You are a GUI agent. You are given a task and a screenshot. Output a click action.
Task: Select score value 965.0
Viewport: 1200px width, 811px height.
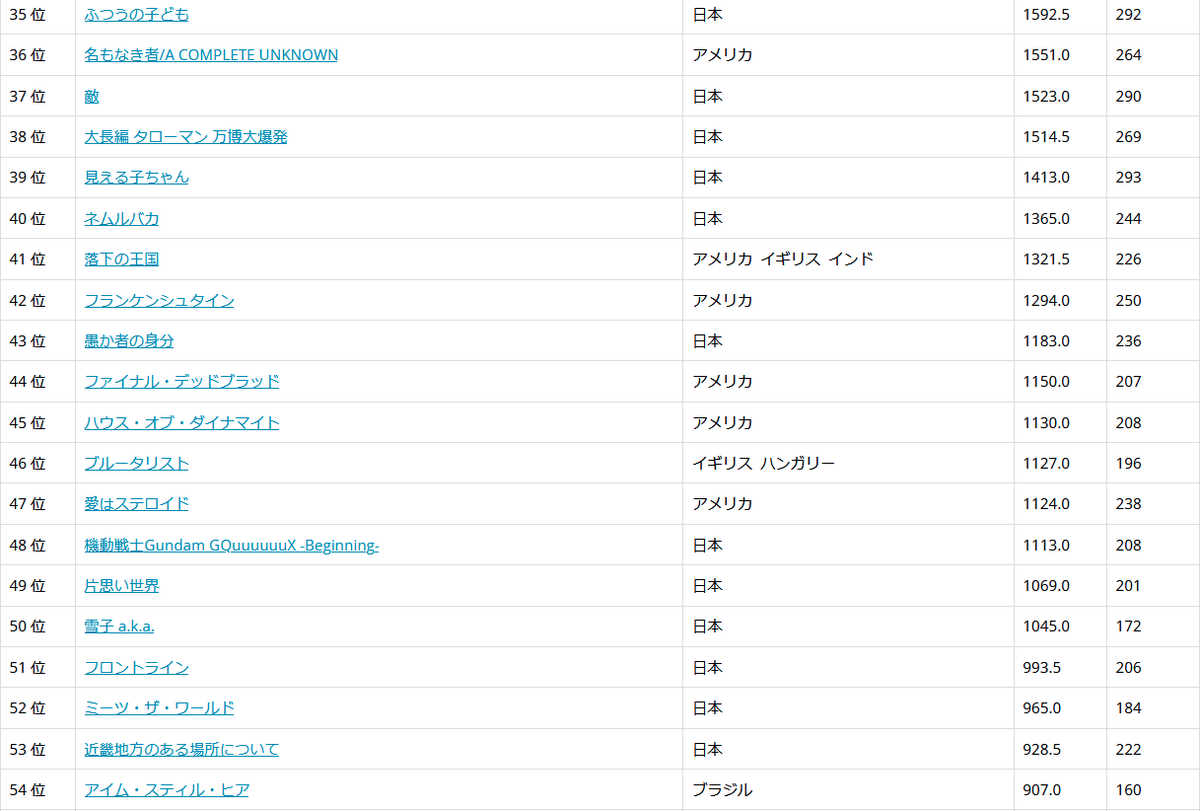click(x=1042, y=708)
